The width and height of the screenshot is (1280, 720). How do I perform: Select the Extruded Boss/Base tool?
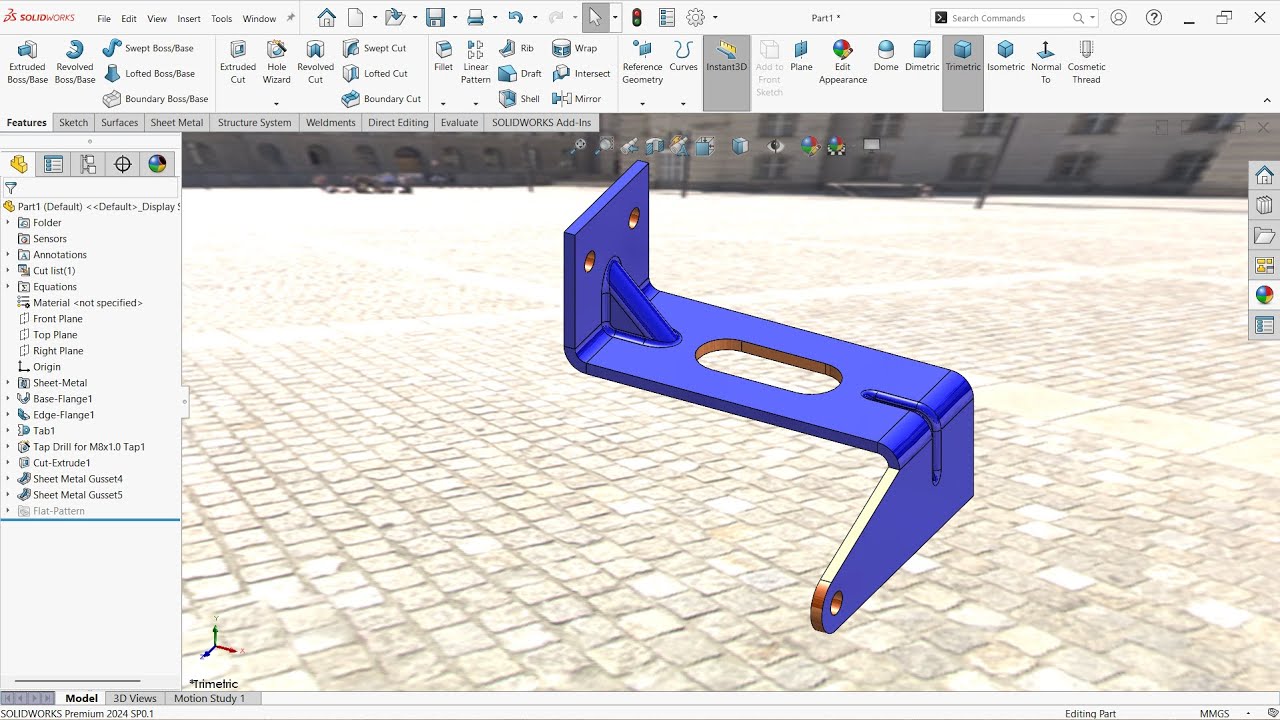click(x=27, y=62)
